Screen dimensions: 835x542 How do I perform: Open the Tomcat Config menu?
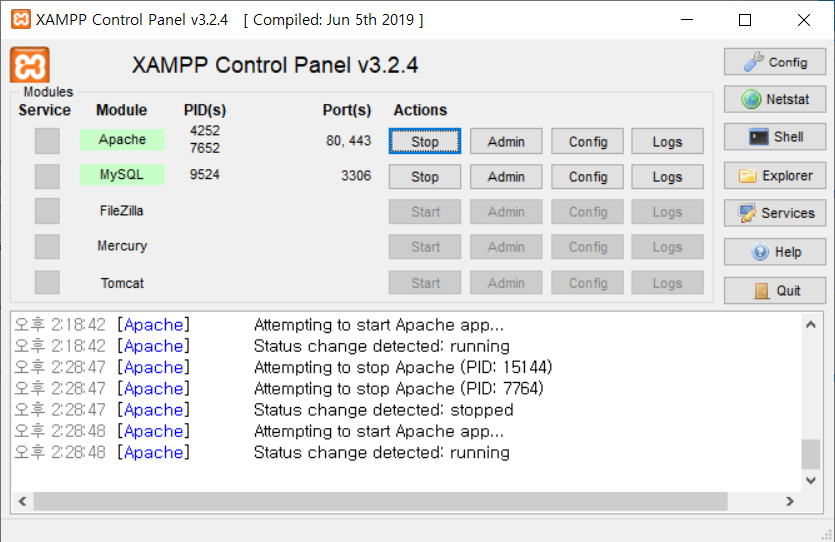(x=587, y=283)
